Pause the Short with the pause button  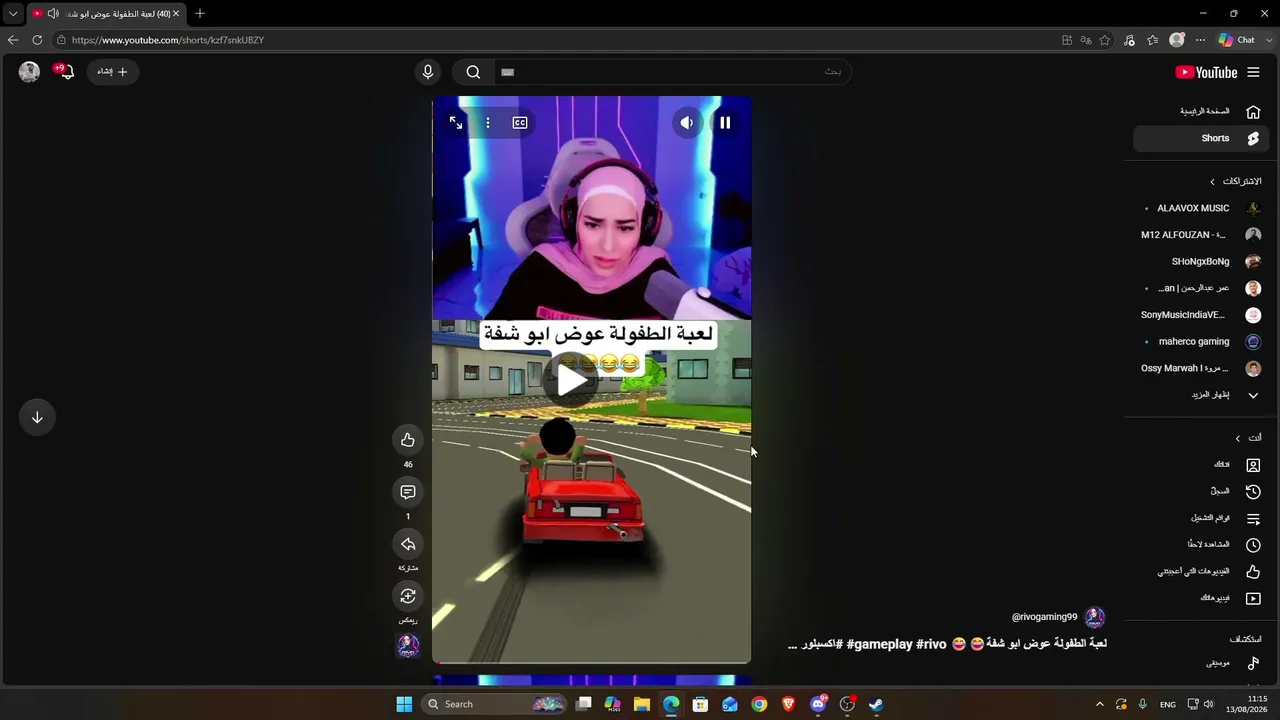pyautogui.click(x=725, y=123)
